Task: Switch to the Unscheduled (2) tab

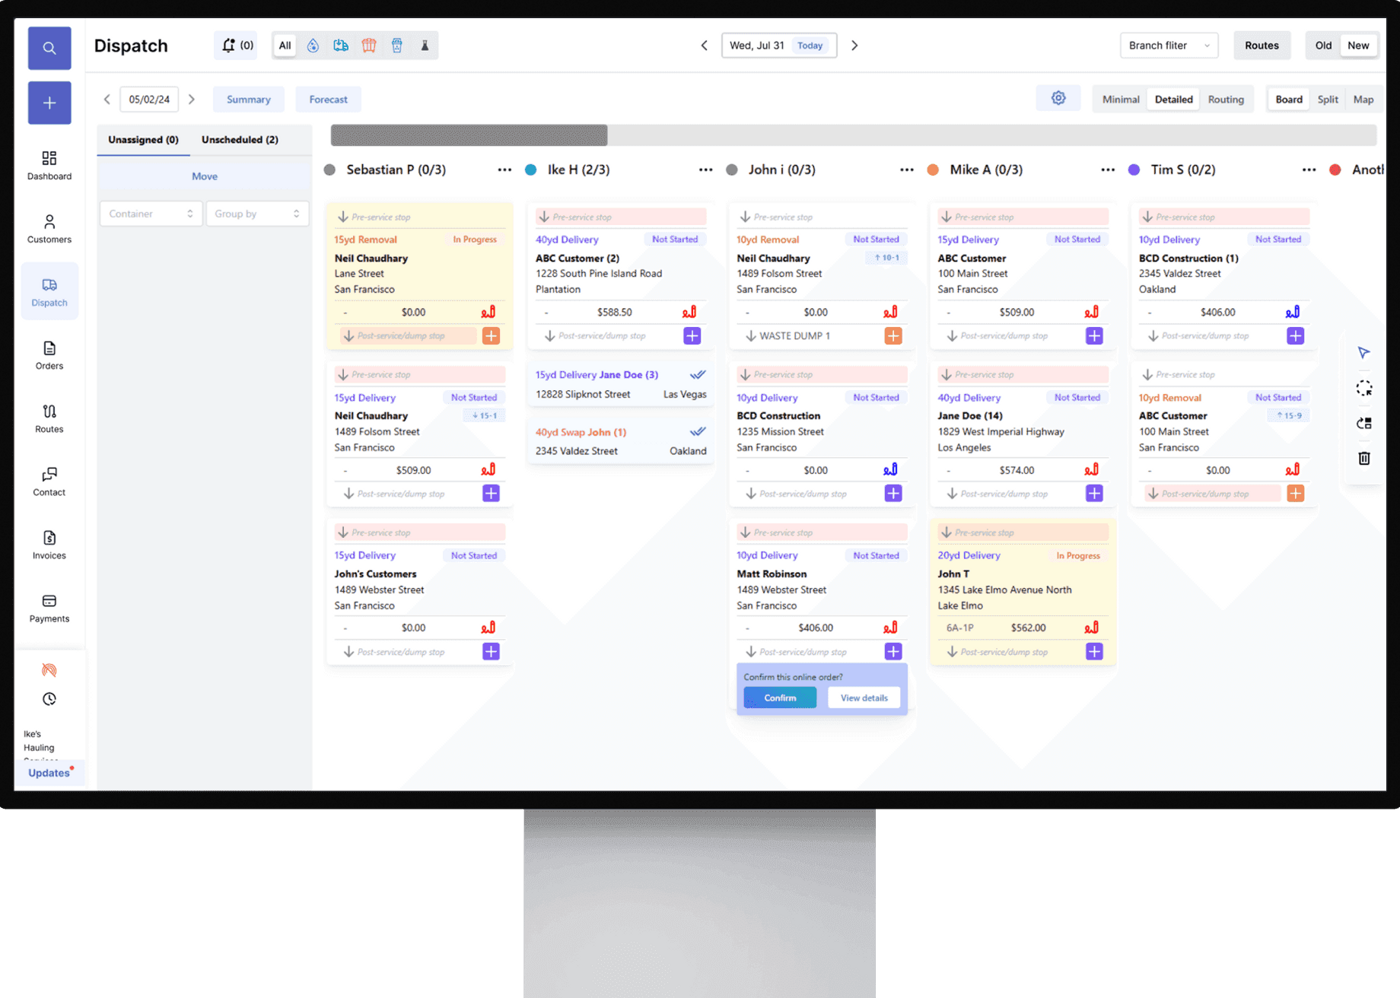Action: [240, 140]
